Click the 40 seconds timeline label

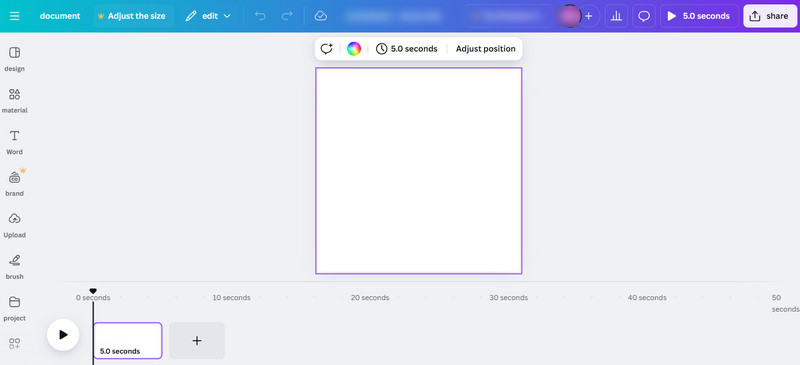(647, 298)
